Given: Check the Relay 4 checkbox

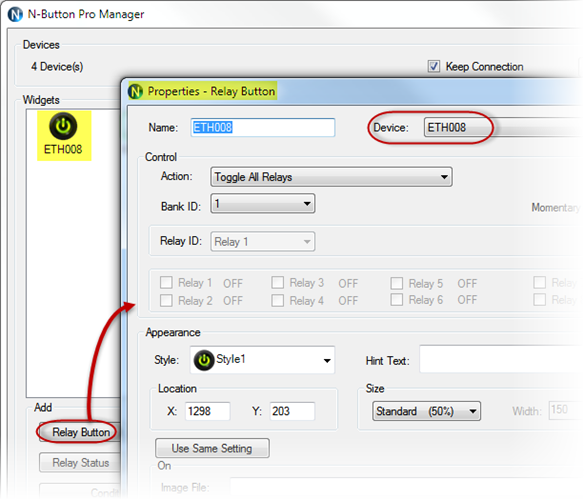Looking at the screenshot, I should (277, 300).
